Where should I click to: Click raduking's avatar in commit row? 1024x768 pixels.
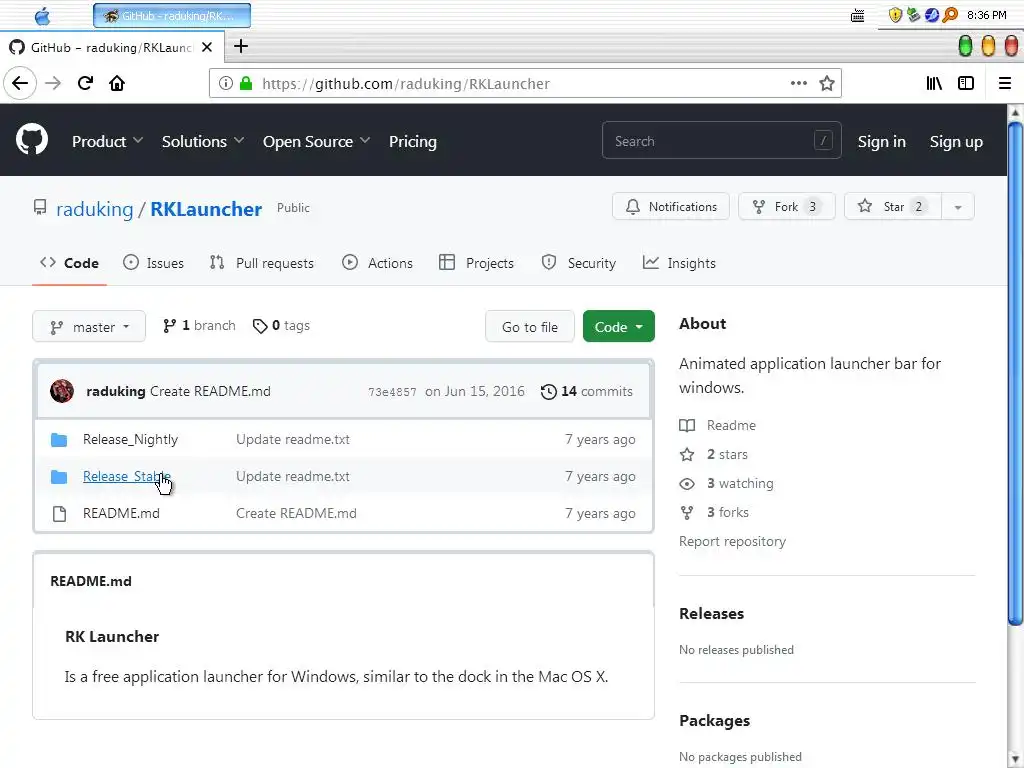tap(62, 391)
